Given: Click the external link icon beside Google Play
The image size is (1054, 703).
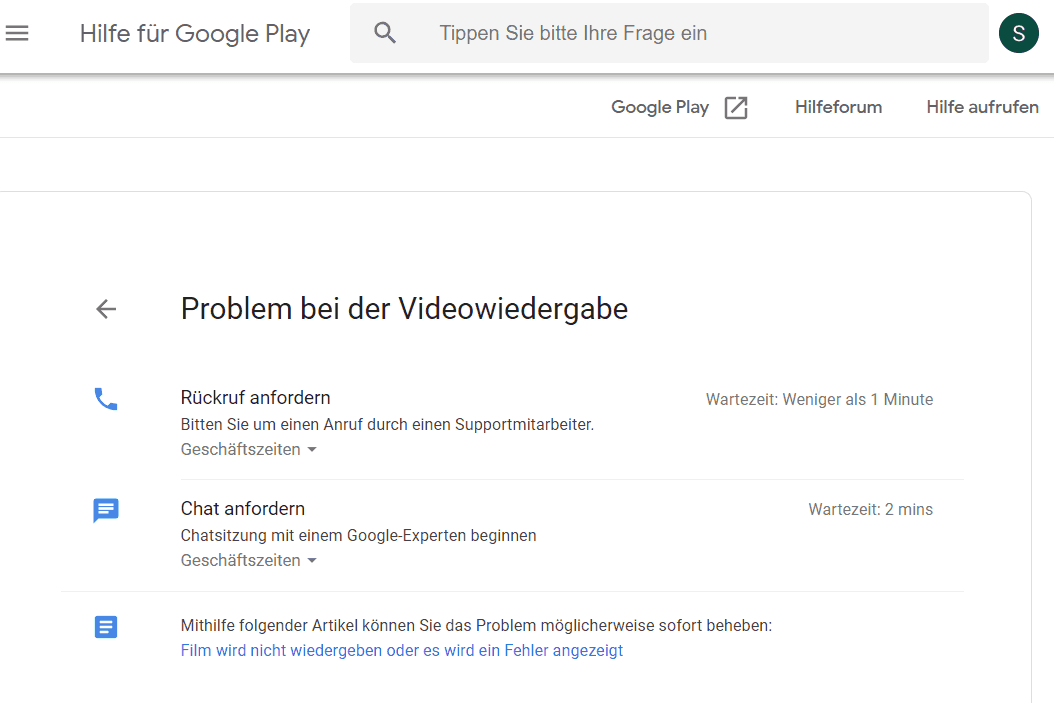Looking at the screenshot, I should tap(736, 108).
